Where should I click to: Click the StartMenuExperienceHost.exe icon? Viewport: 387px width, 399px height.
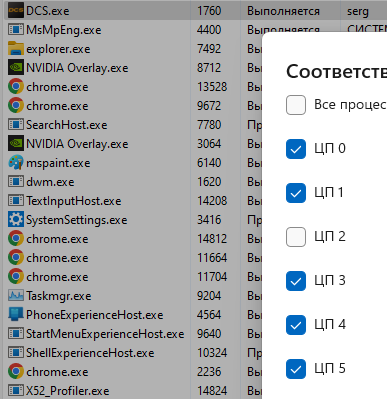point(16,334)
